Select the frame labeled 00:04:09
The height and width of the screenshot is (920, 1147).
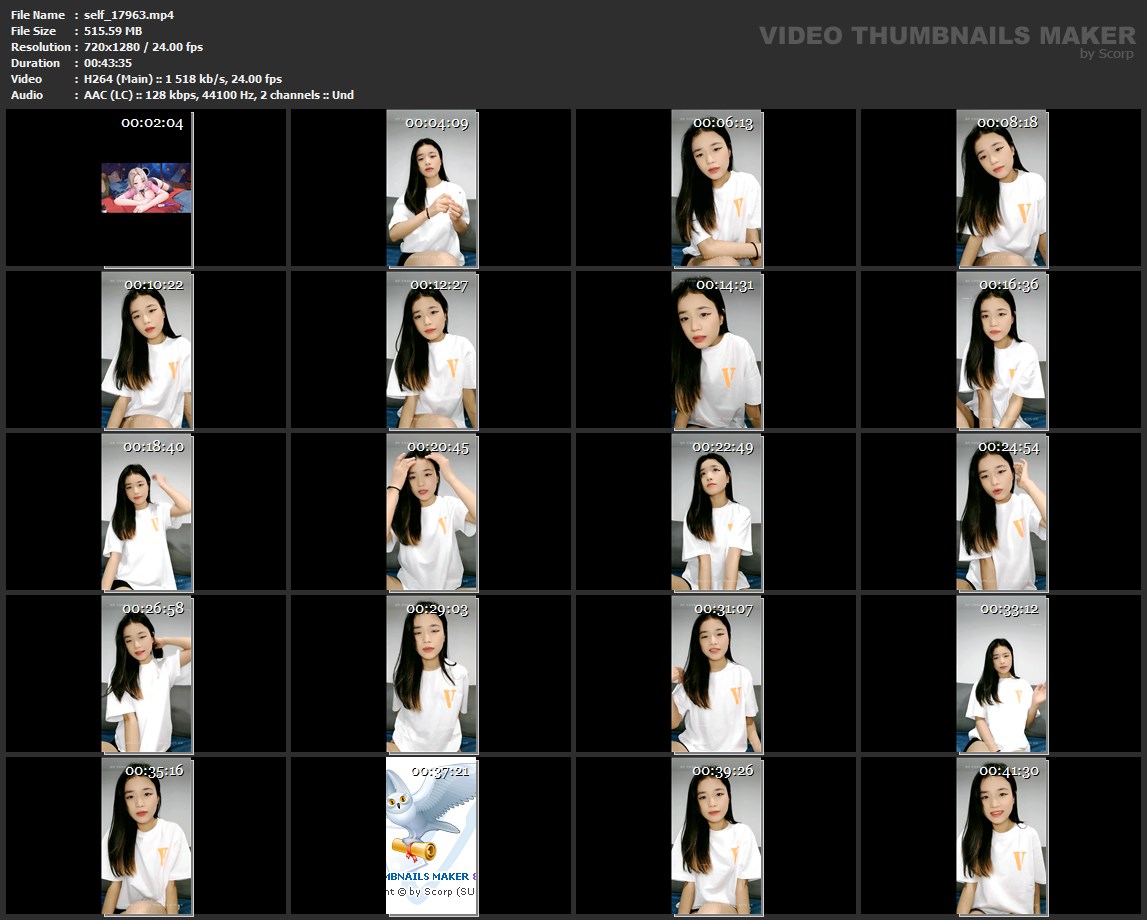[432, 188]
